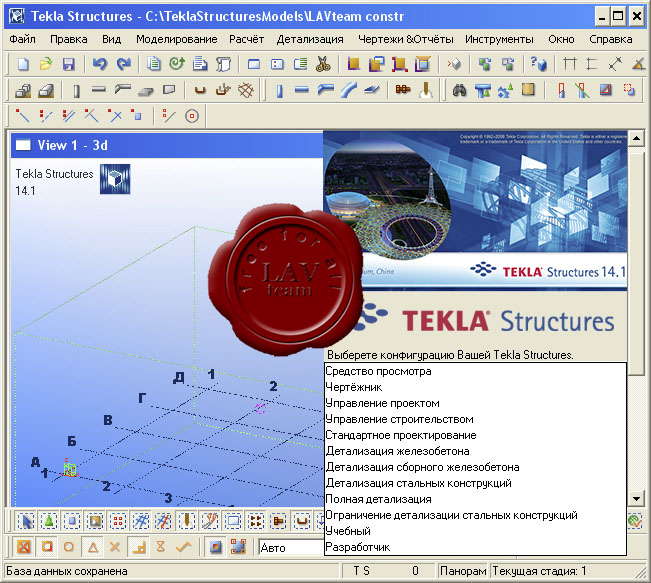Open the Детализация menu

click(x=310, y=39)
